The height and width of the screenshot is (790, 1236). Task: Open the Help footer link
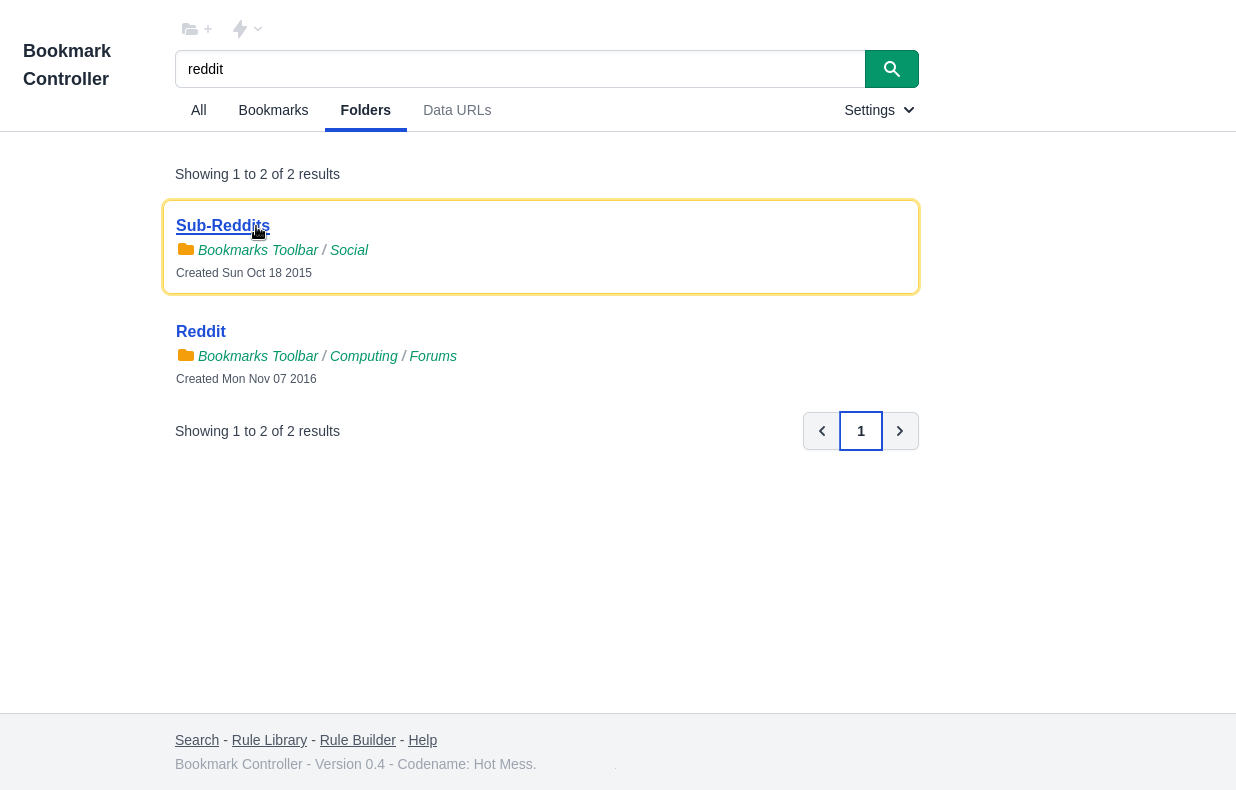[422, 740]
